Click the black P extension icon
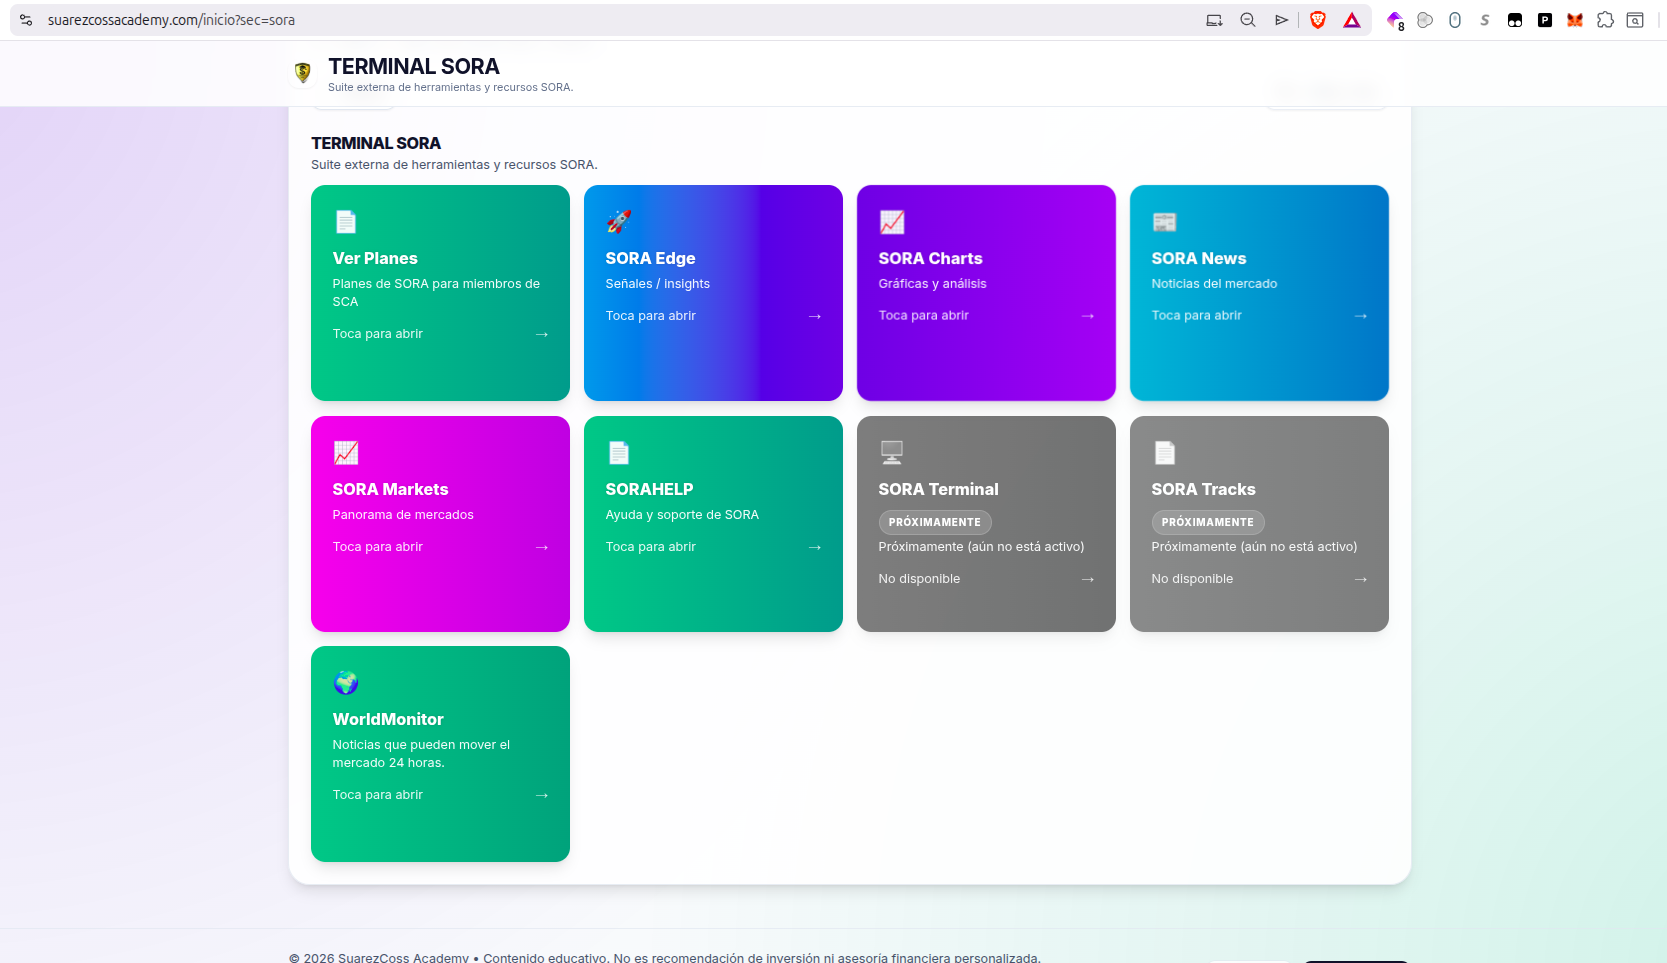Screen dimensions: 1667x963 pos(1545,20)
